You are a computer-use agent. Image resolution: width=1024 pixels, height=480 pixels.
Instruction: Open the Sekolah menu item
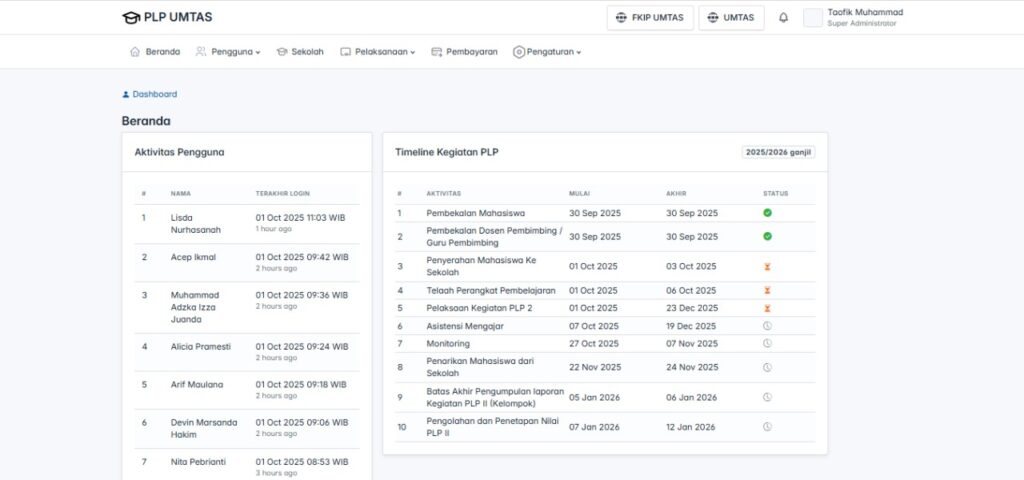(x=300, y=52)
